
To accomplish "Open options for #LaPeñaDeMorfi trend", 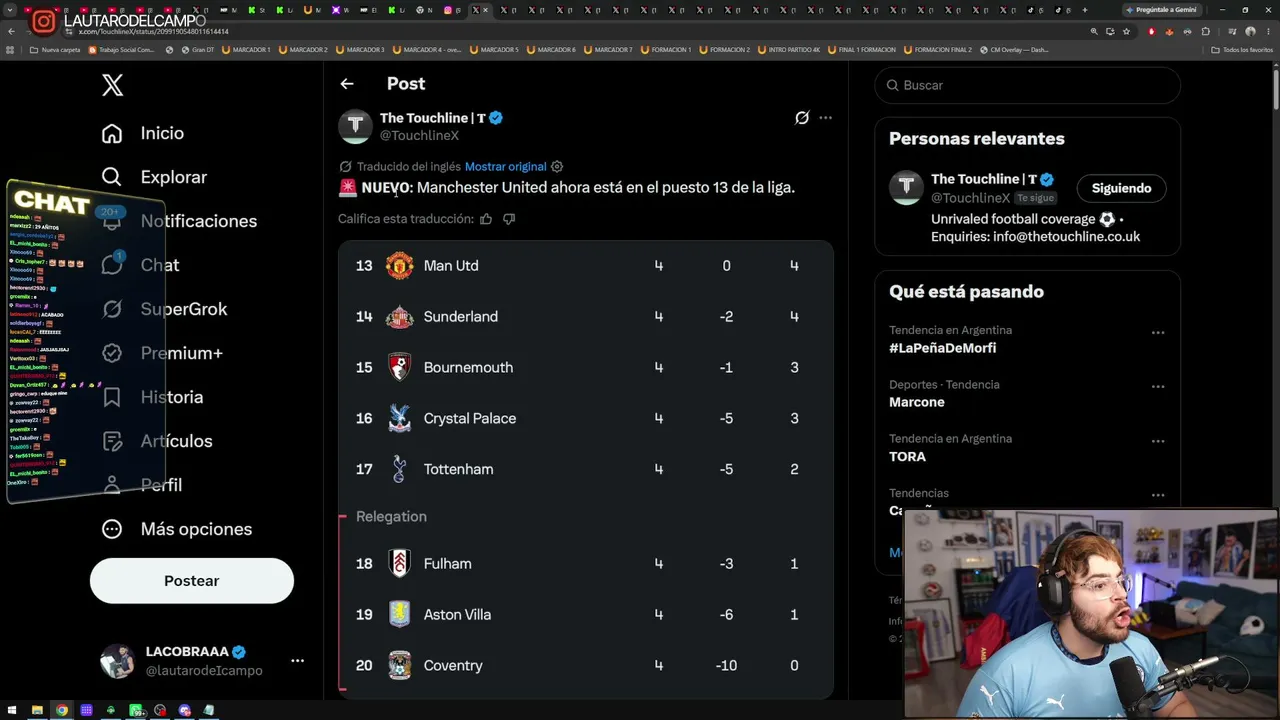I will [1157, 333].
